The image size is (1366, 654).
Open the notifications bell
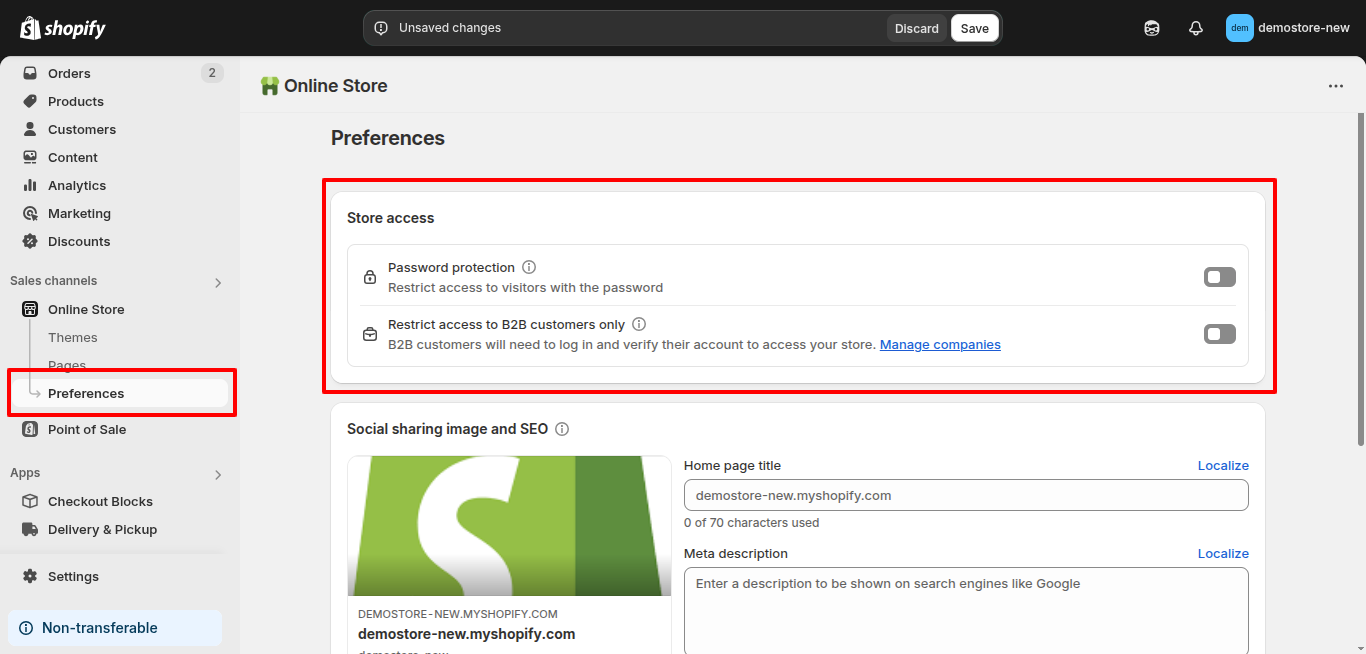[x=1195, y=27]
